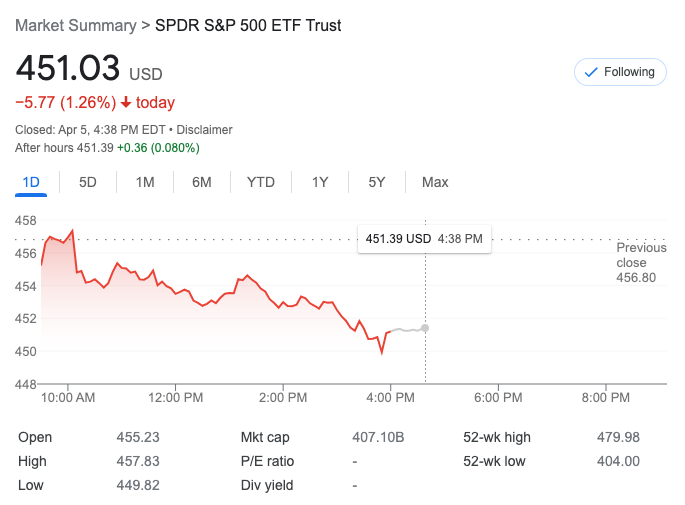The image size is (685, 505).
Task: Switch to the 5D chart tab
Action: [x=88, y=182]
